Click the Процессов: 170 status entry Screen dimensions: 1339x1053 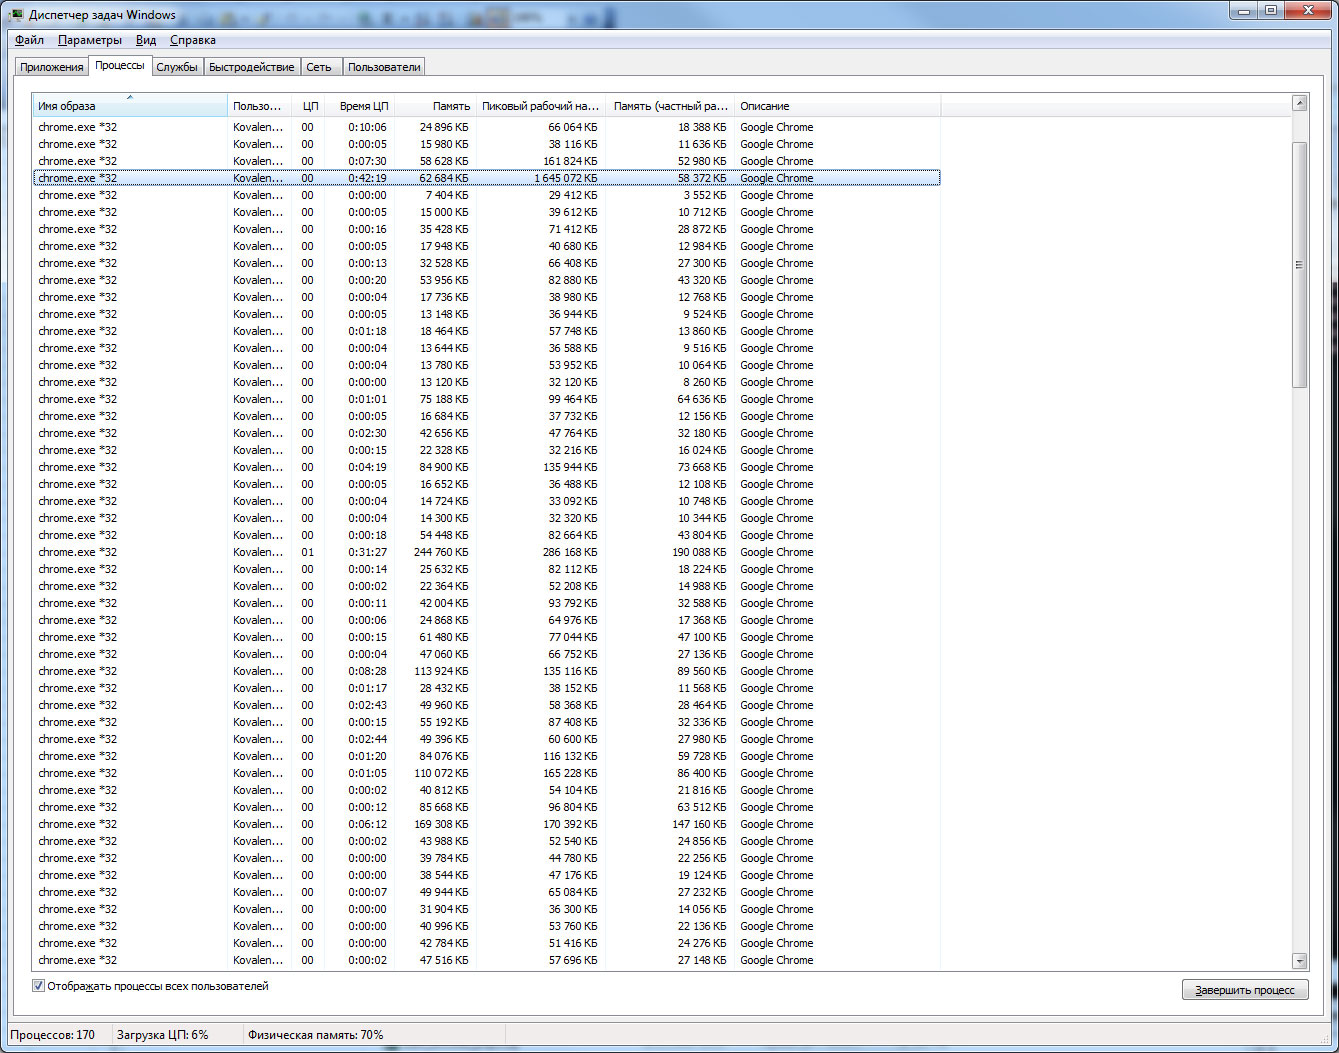tap(53, 1035)
